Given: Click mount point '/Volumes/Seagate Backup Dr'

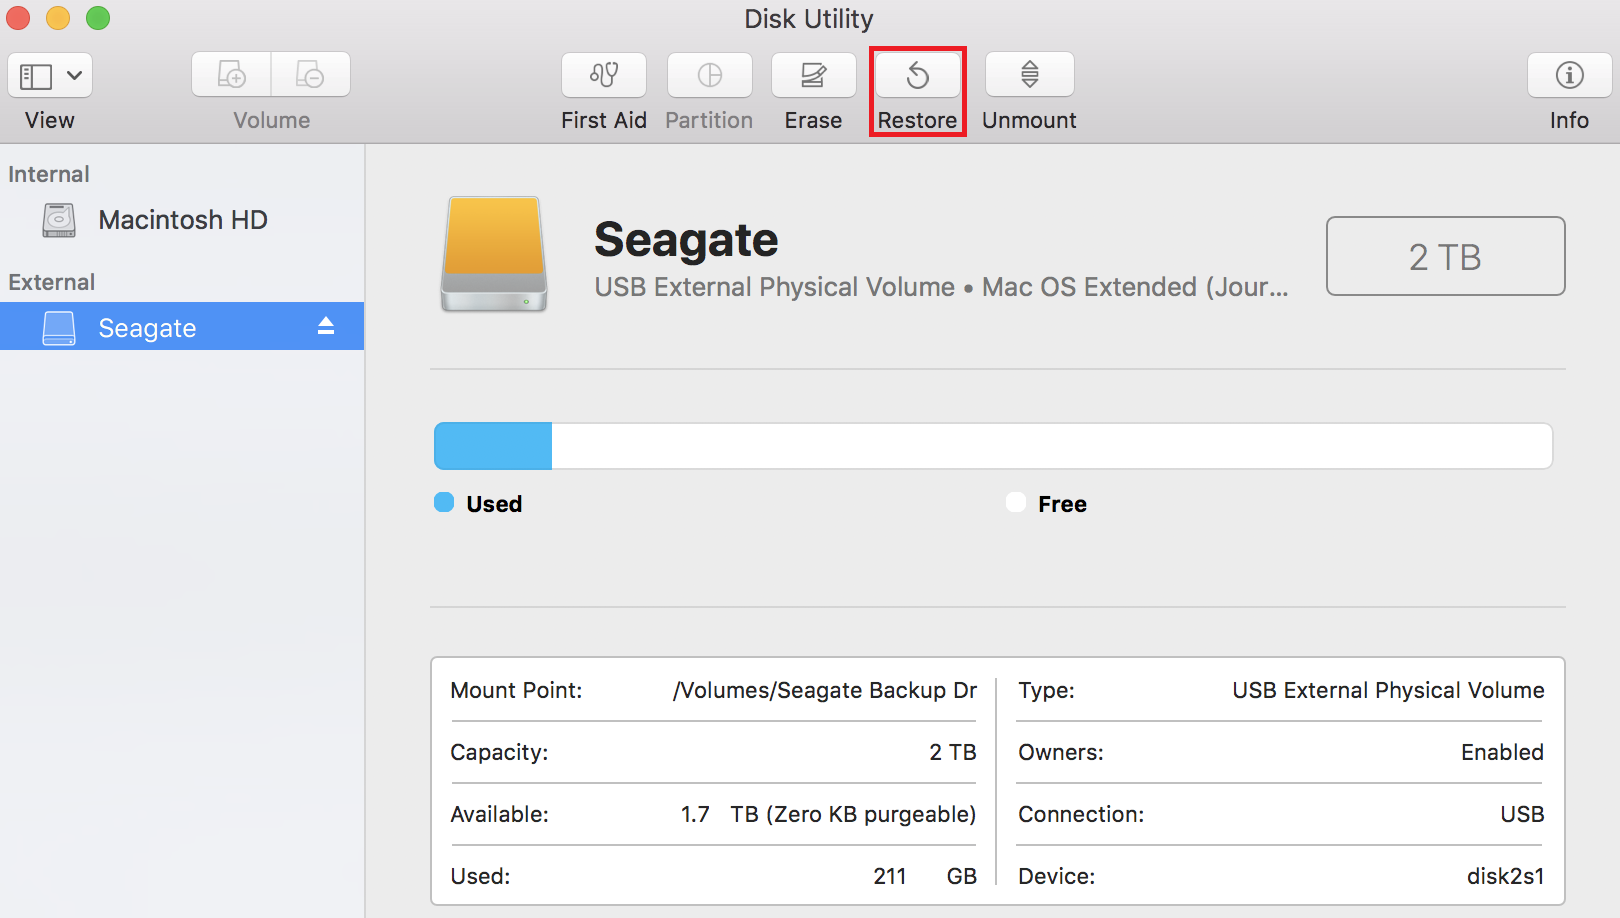Looking at the screenshot, I should 825,690.
